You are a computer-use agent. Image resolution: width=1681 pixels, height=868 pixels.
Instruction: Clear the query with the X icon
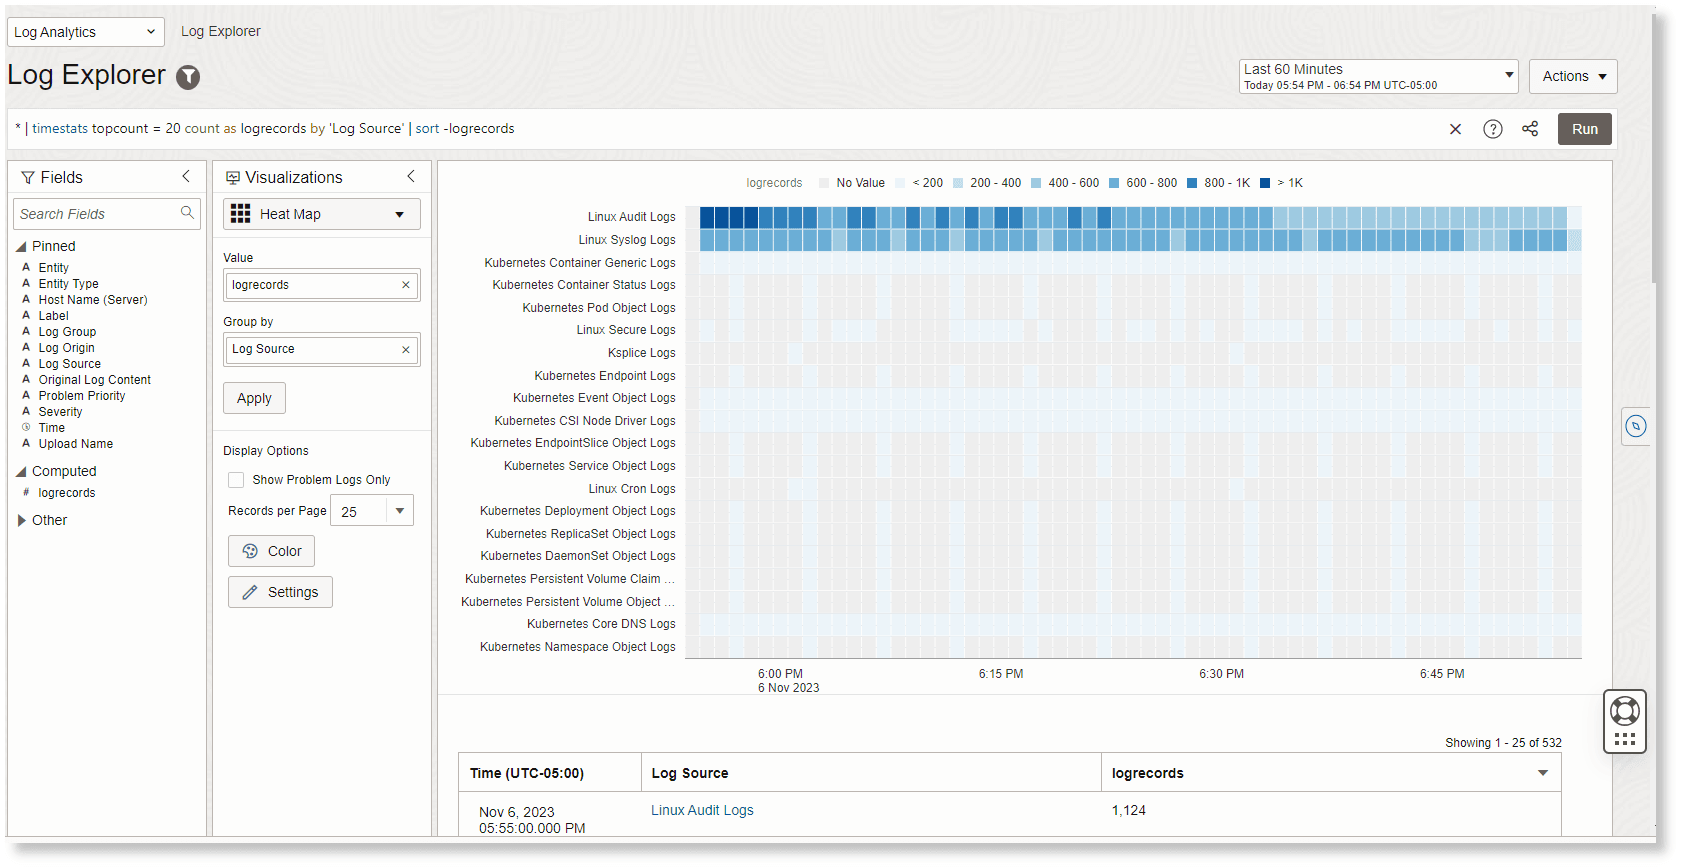tap(1455, 129)
